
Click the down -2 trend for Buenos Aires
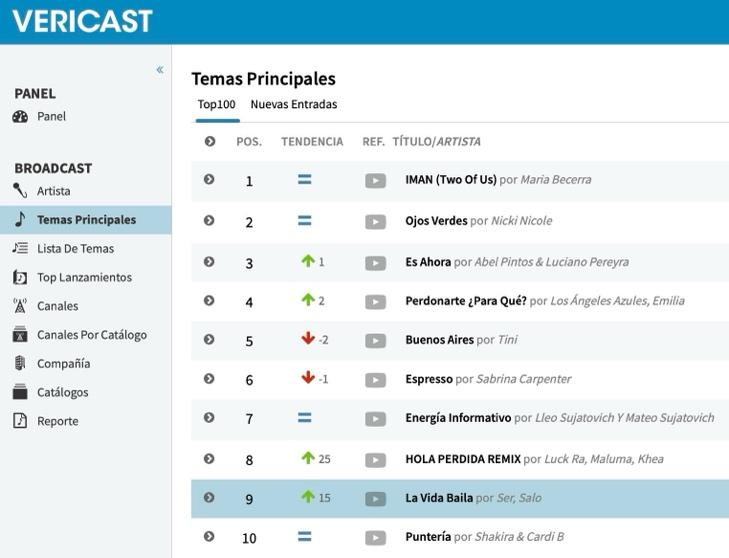point(315,339)
